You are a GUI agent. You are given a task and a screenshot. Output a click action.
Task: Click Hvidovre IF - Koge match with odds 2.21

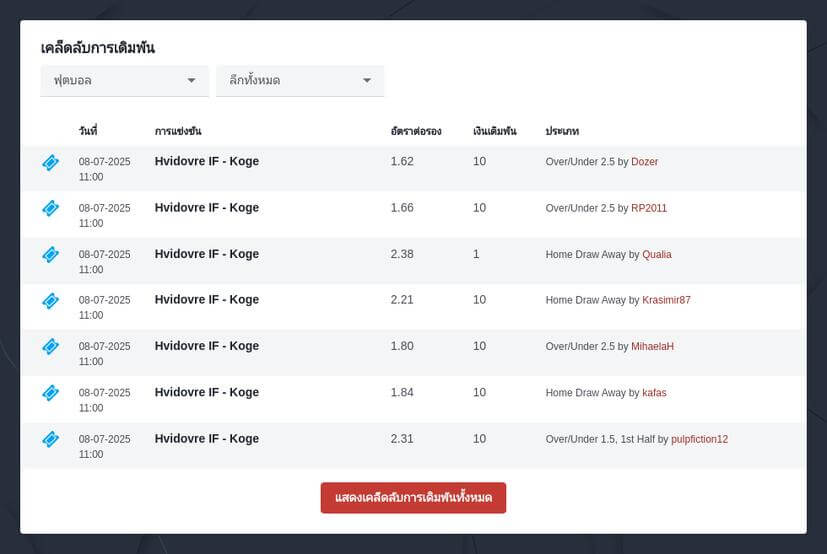pyautogui.click(x=207, y=300)
